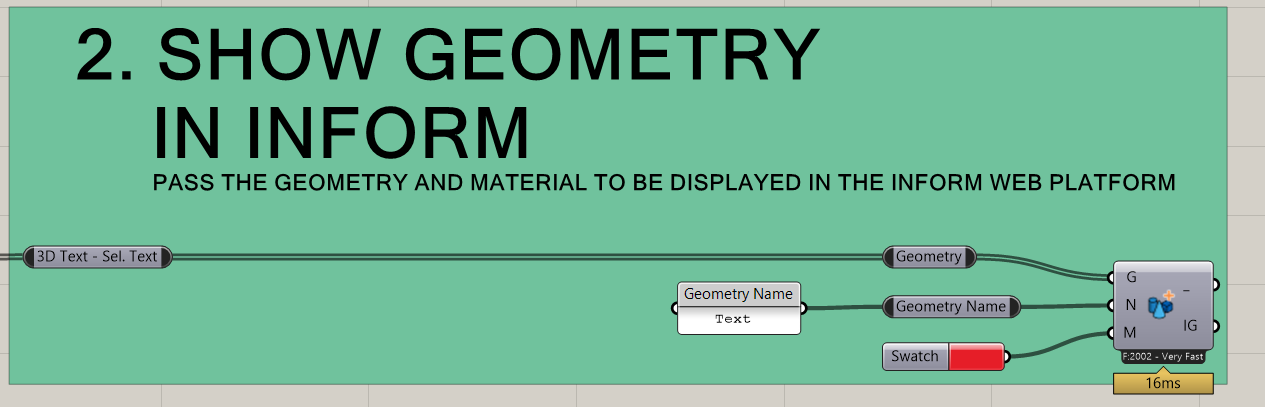Click the F:2002 - Very Fast label
This screenshot has height=407, width=1265.
pyautogui.click(x=1162, y=357)
